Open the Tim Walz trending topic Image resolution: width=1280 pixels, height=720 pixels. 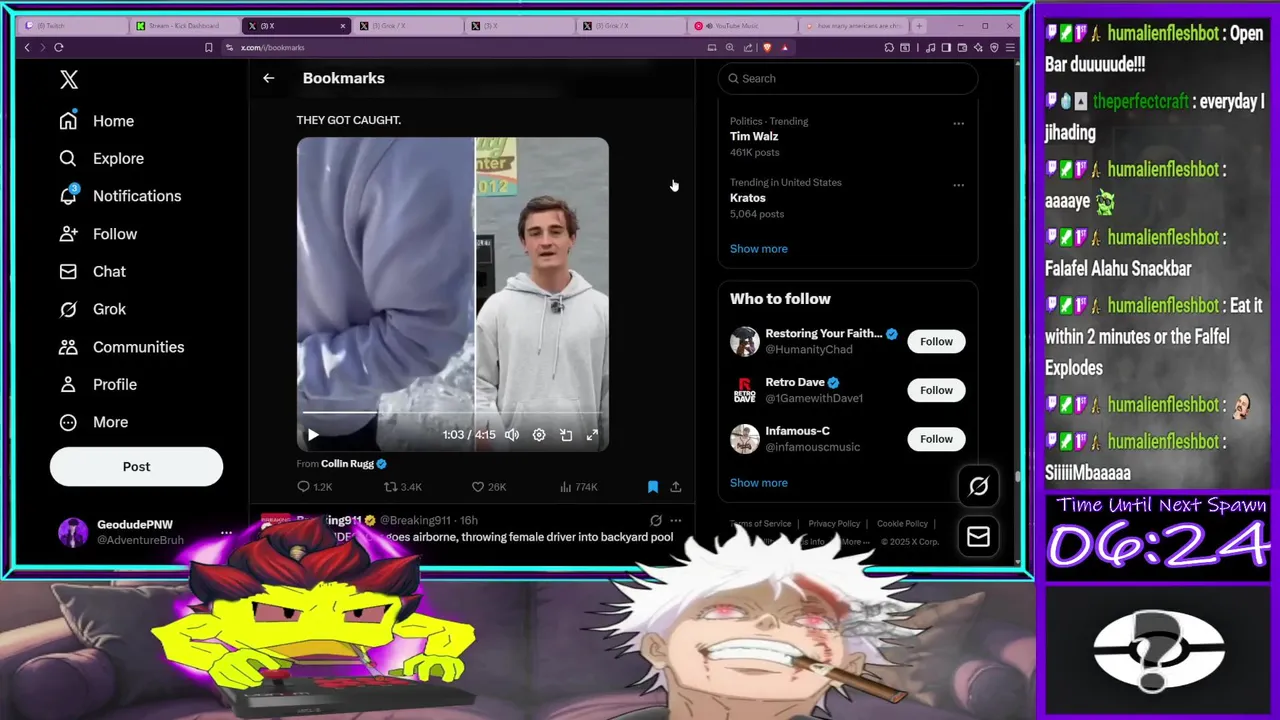[x=754, y=136]
